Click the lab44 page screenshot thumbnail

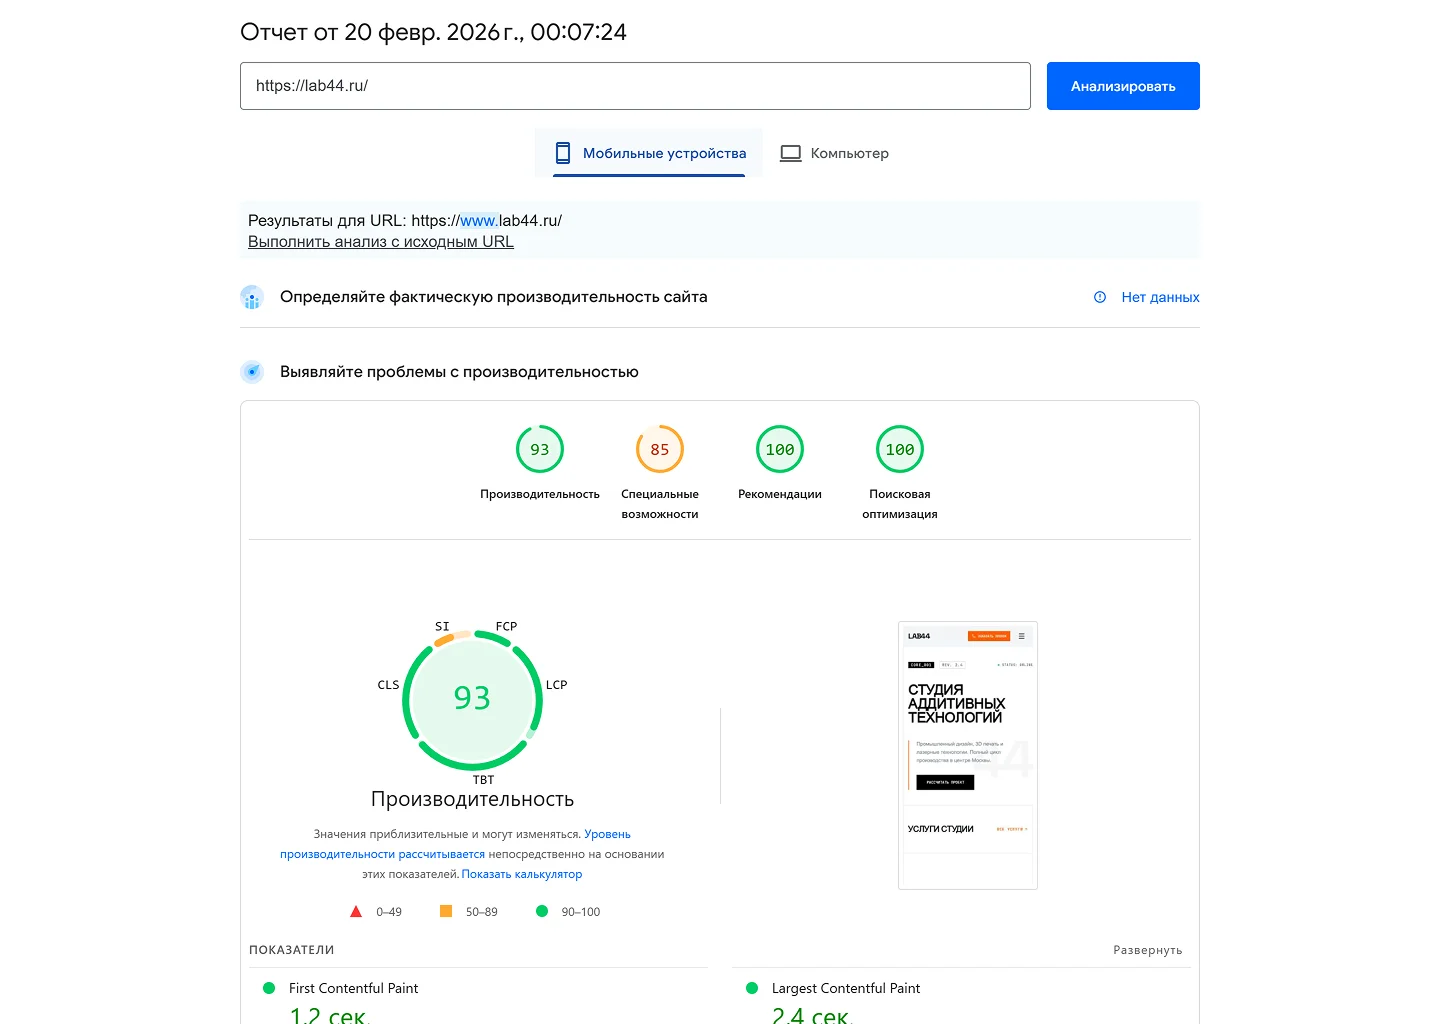tap(967, 755)
